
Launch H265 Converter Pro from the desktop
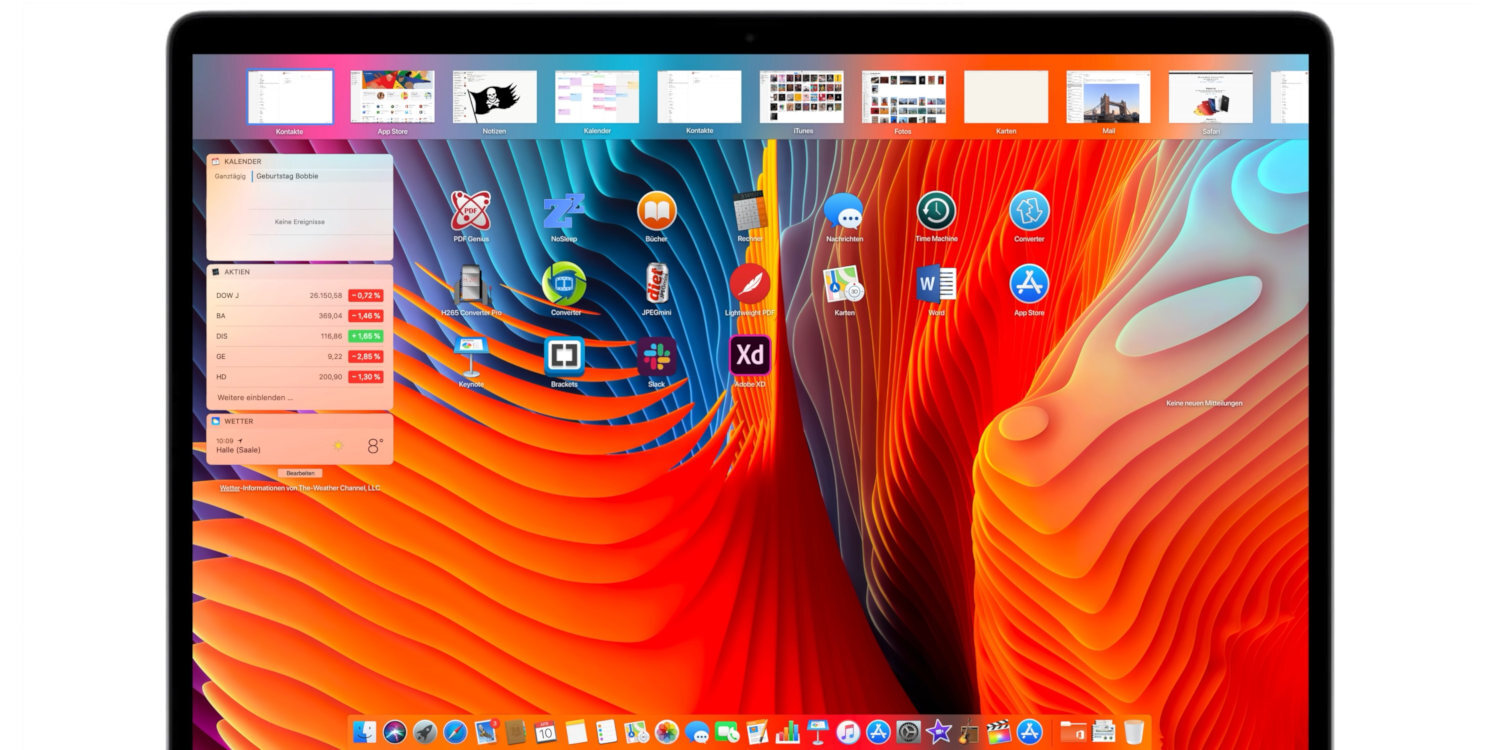pos(470,285)
